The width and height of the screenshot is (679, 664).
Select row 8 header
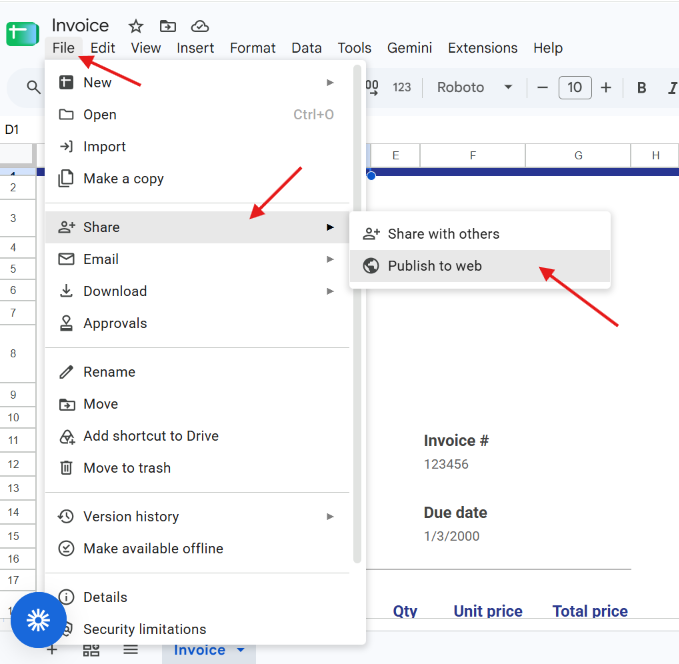[x=17, y=353]
